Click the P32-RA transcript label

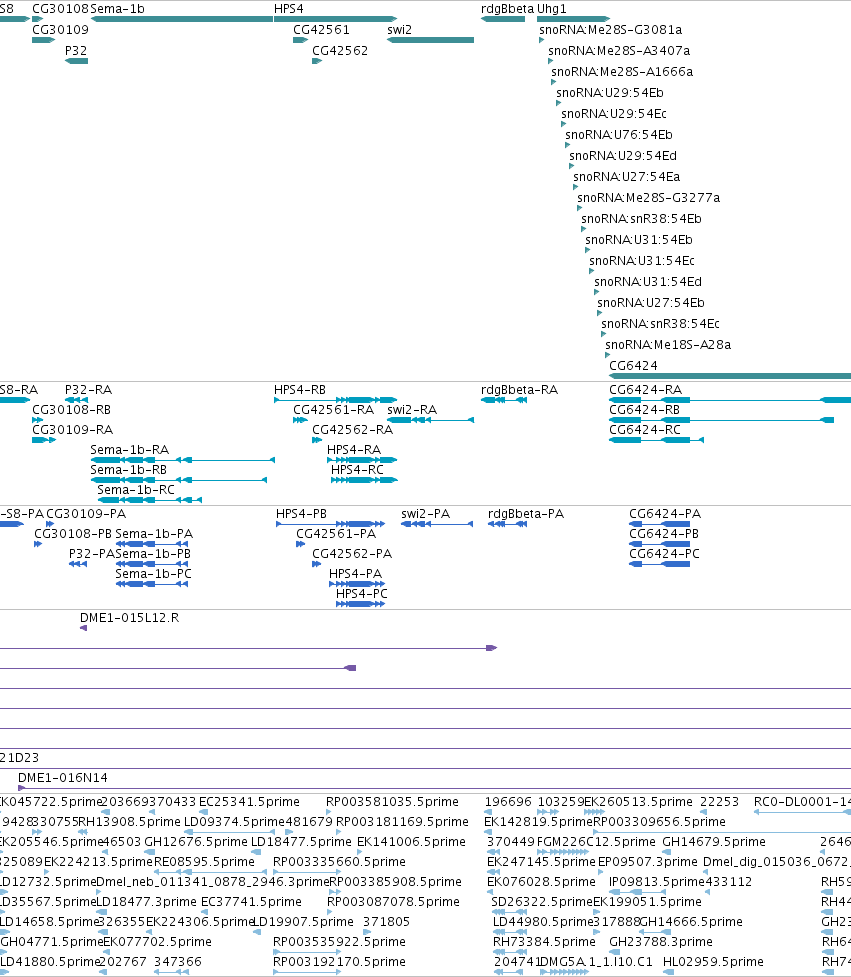coord(88,389)
